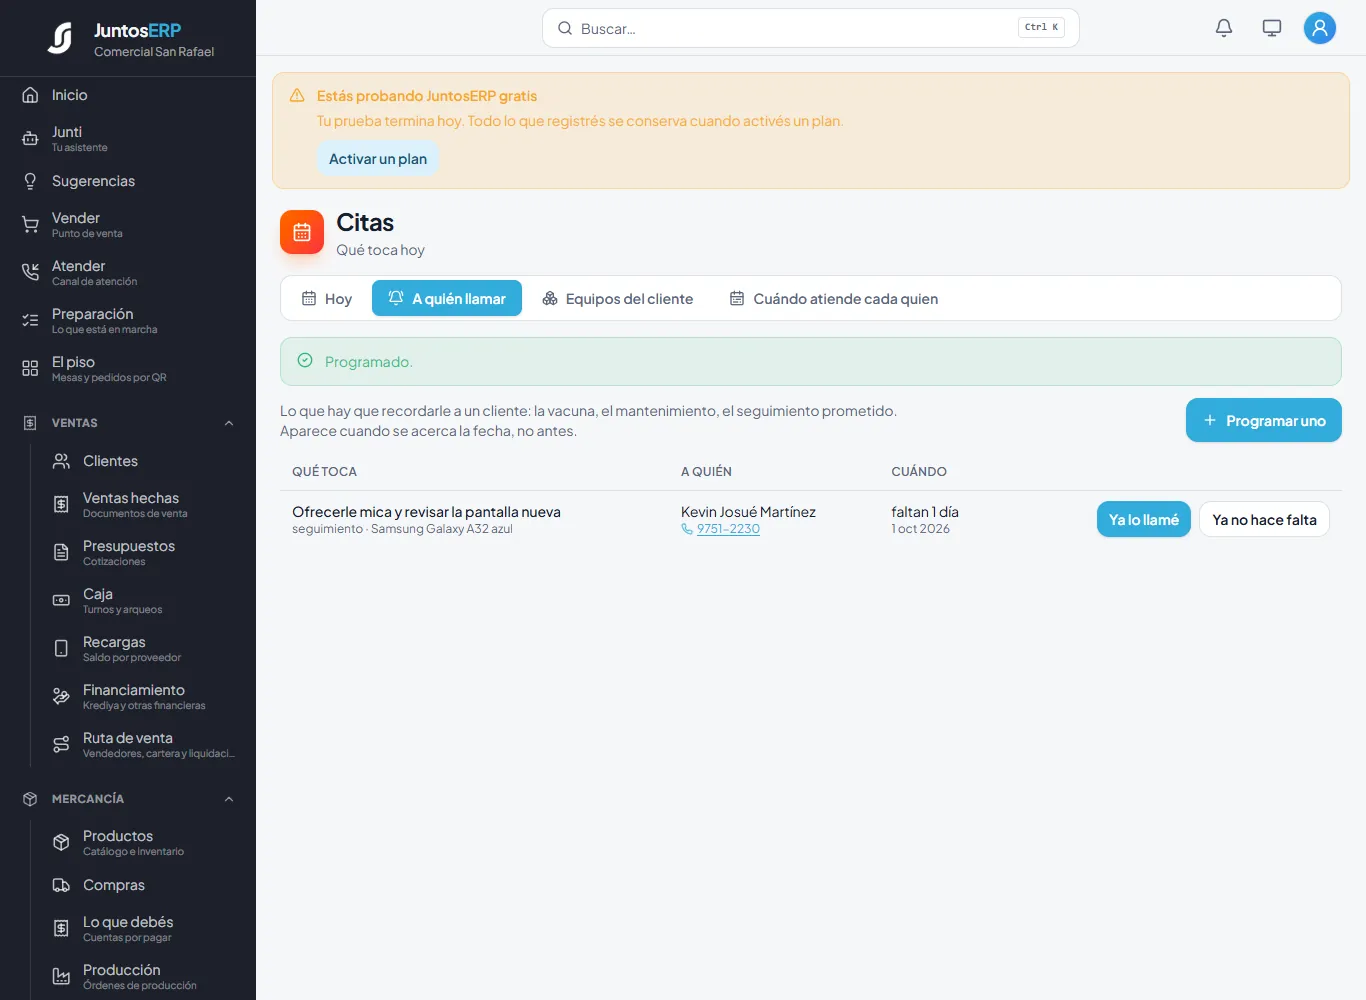The image size is (1366, 1000).
Task: Click the Preparación checklist icon
Action: tap(30, 321)
